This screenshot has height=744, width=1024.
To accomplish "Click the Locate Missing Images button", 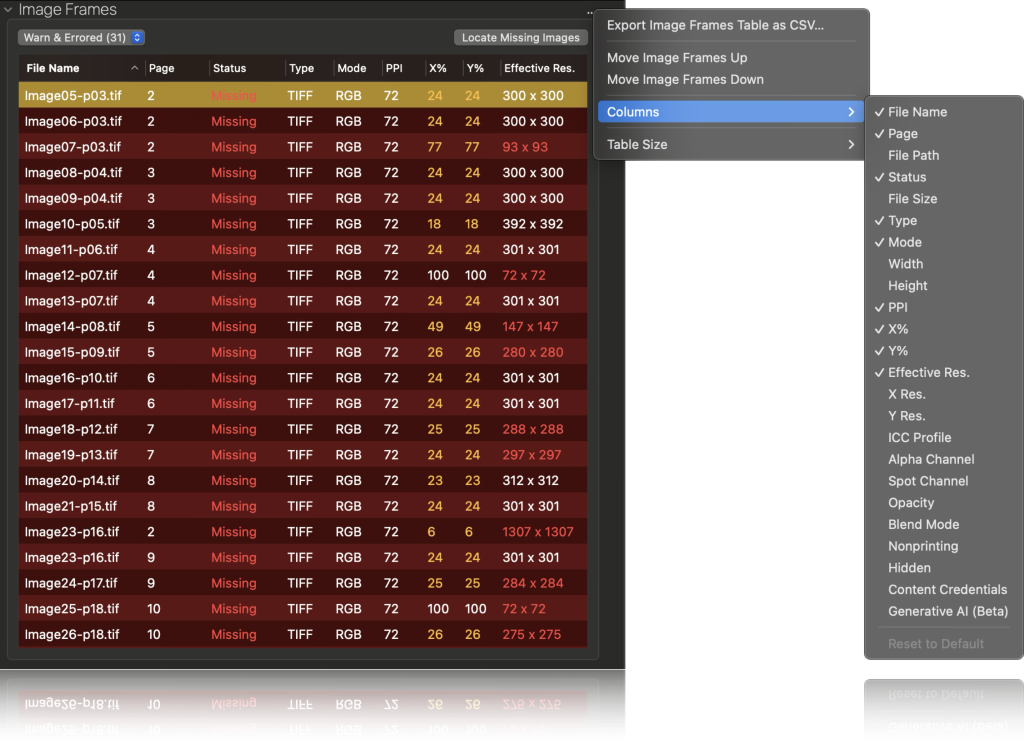I will (x=520, y=37).
